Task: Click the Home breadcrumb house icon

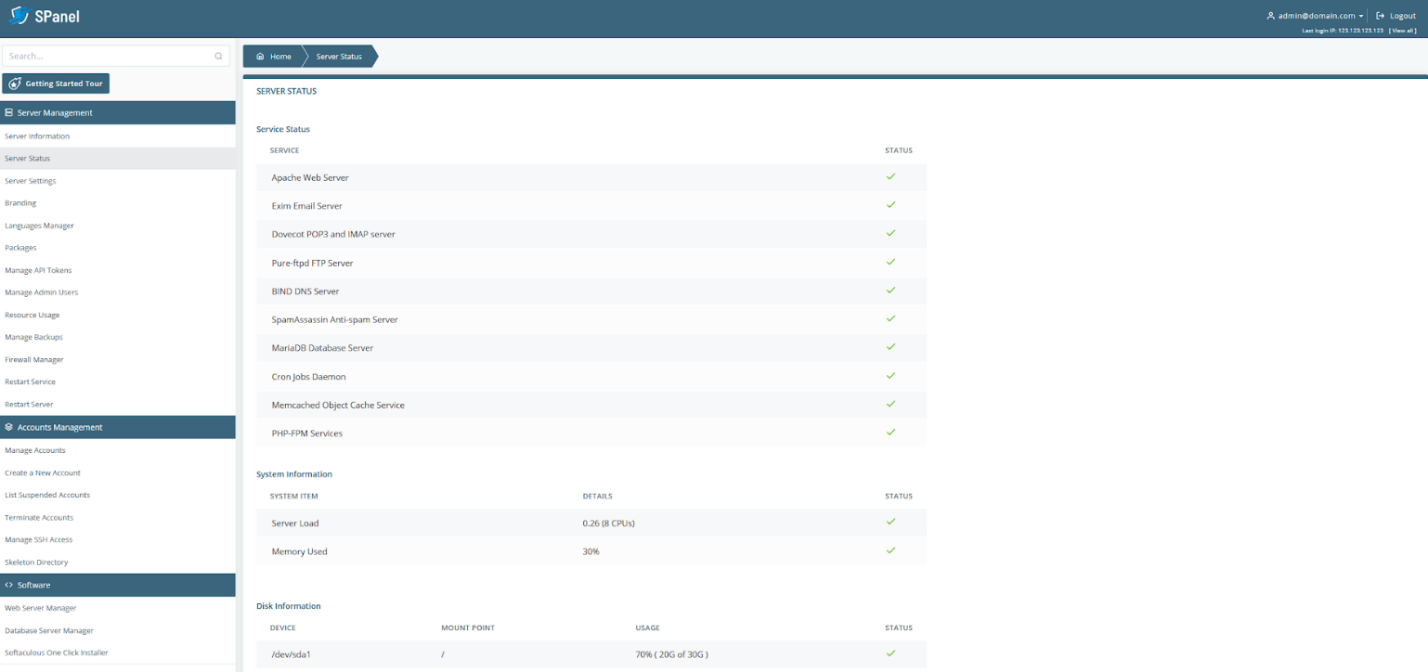Action: coord(259,56)
